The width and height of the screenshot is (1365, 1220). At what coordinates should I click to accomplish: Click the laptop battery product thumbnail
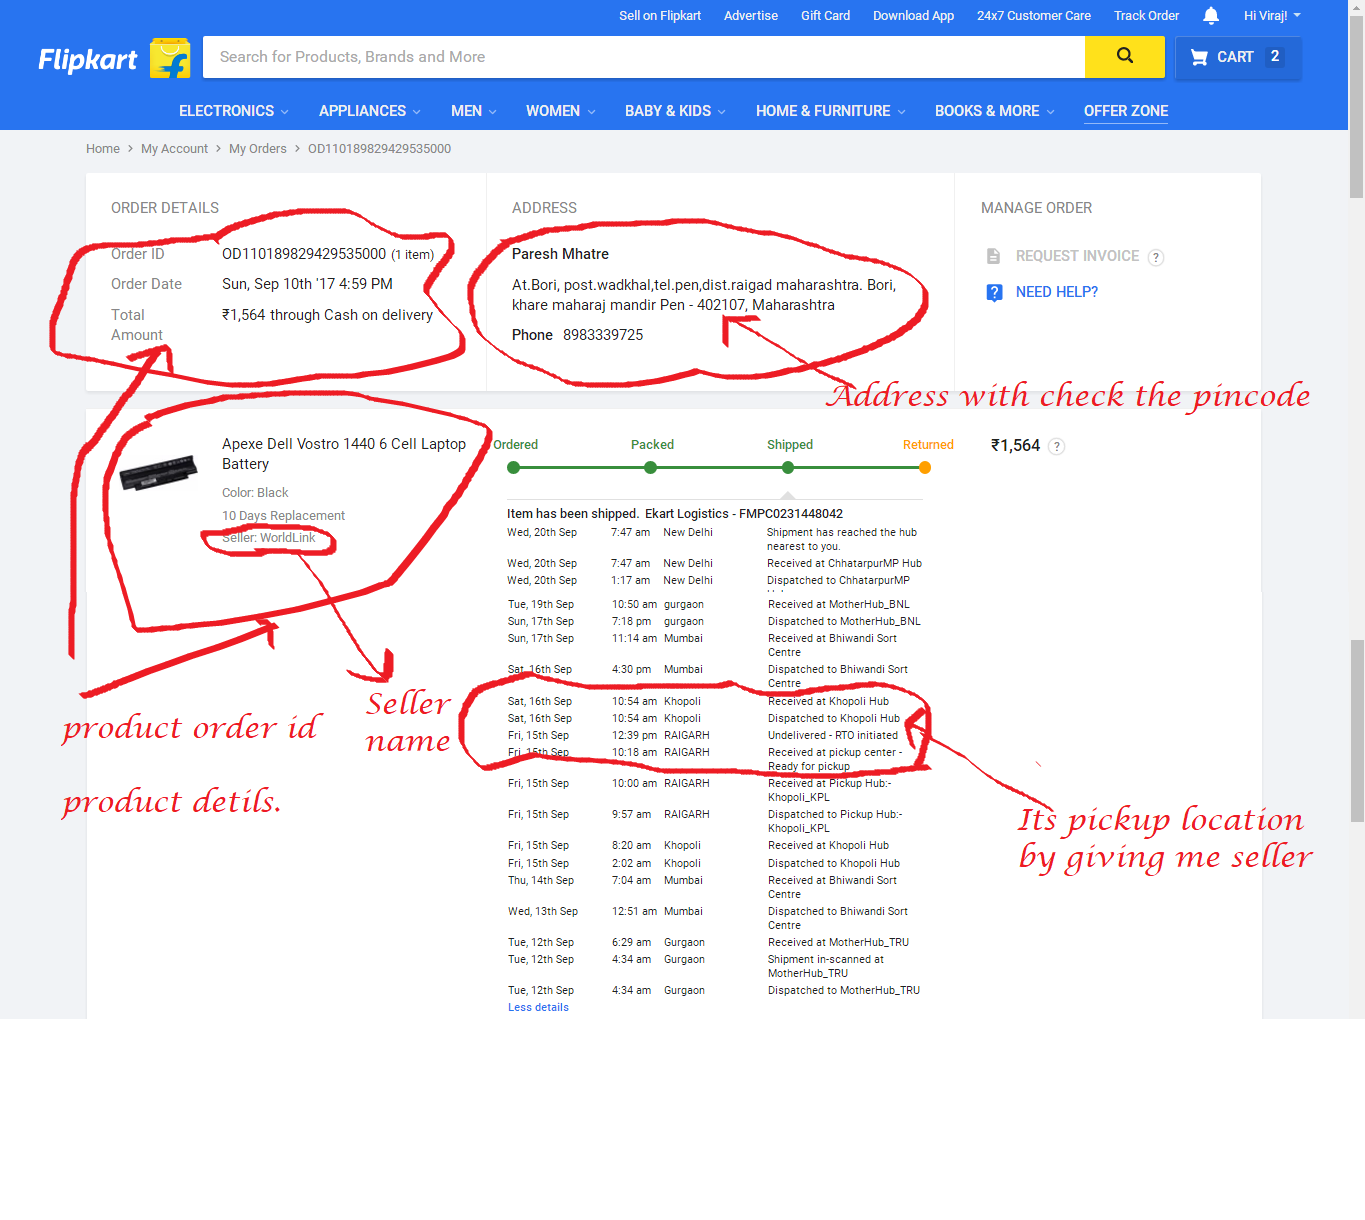158,472
